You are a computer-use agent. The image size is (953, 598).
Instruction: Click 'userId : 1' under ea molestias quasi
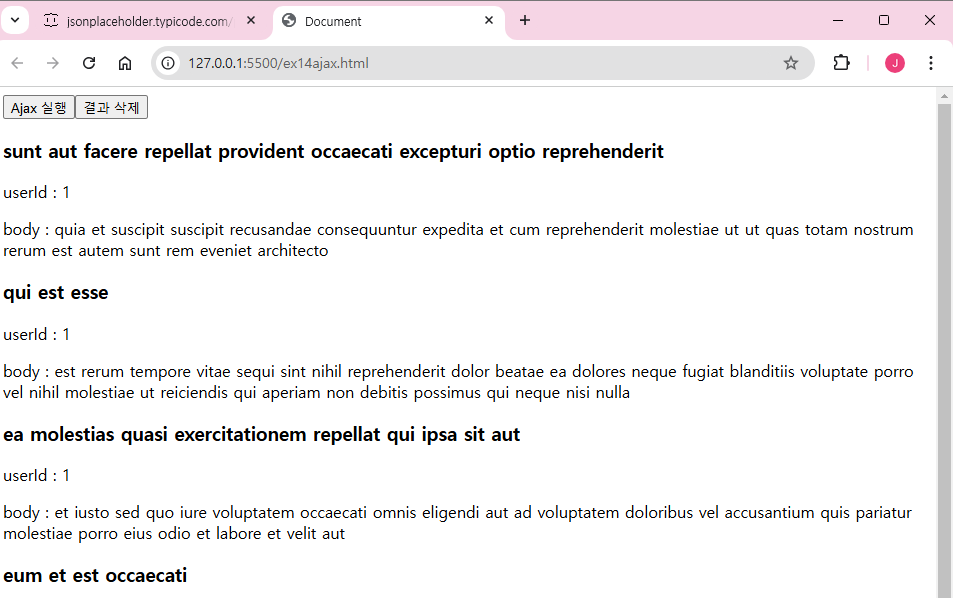(x=36, y=475)
